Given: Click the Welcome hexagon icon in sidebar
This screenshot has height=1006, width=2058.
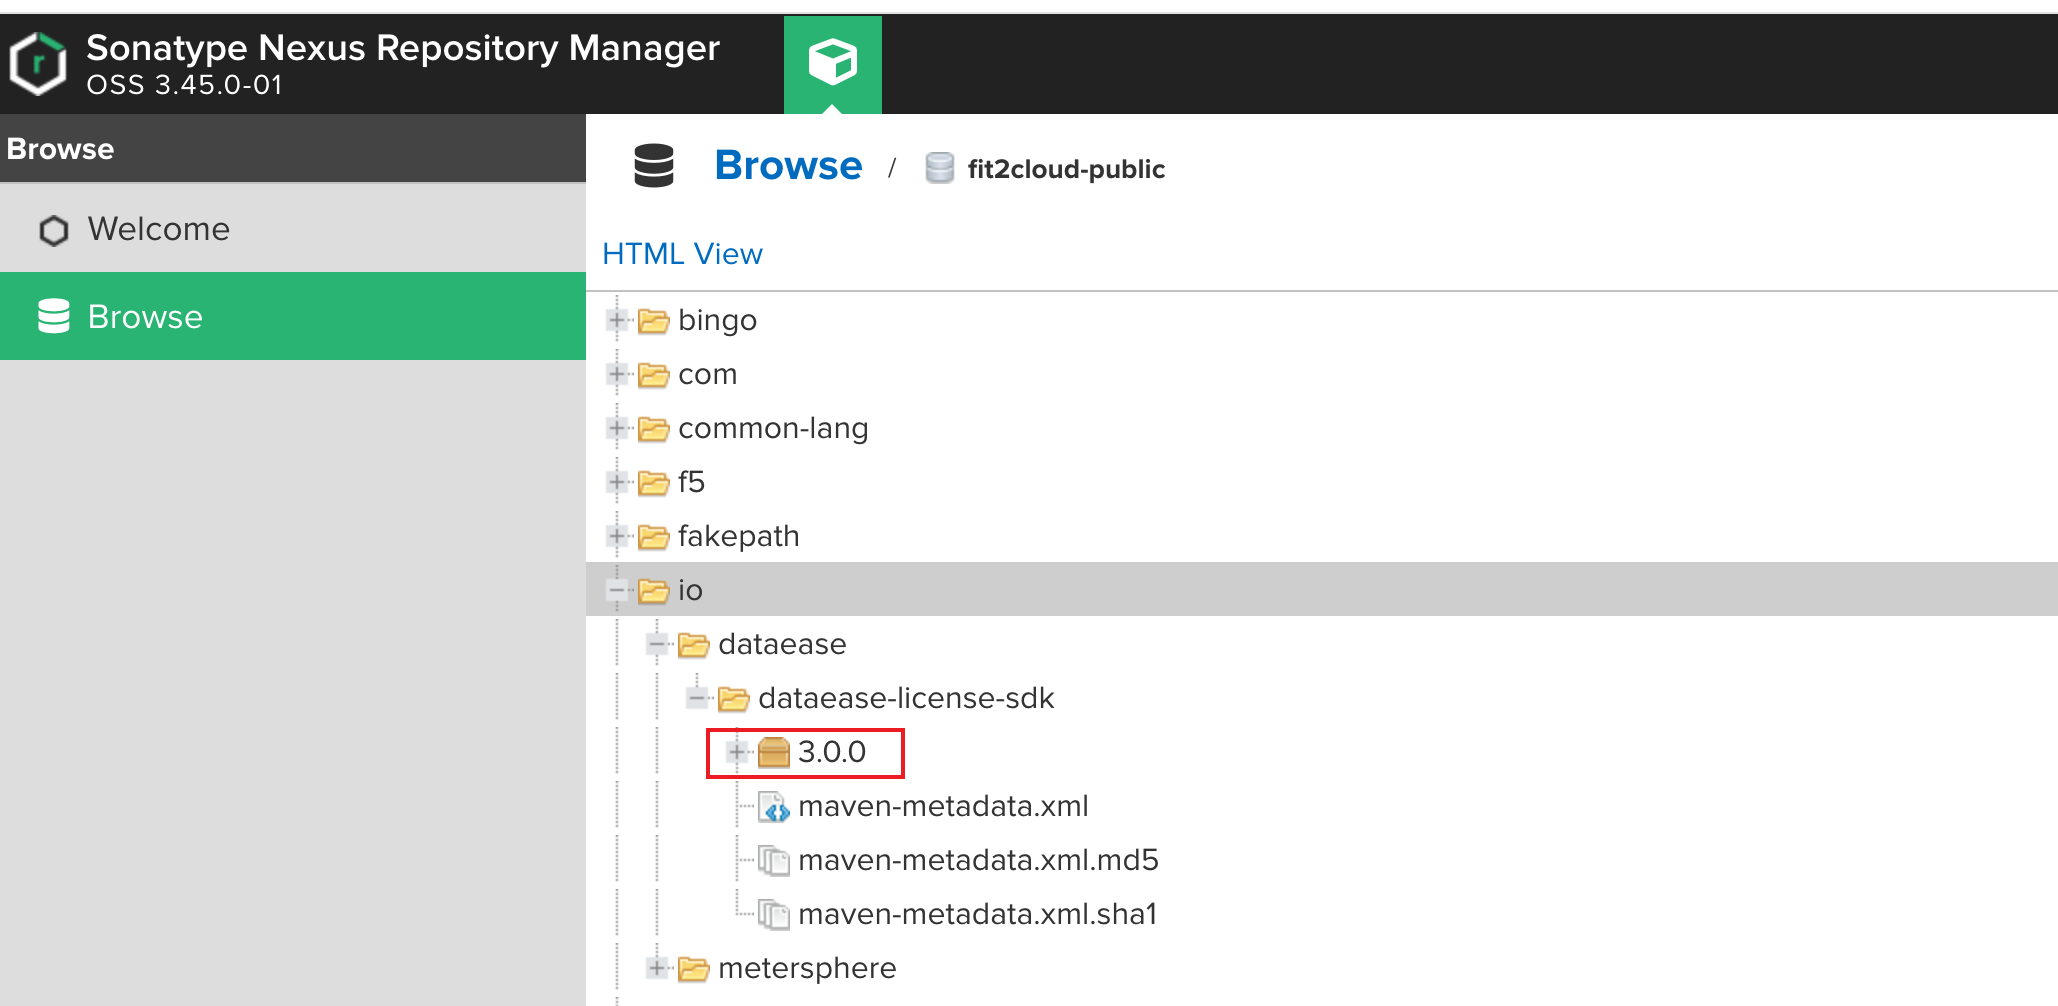Looking at the screenshot, I should click(x=54, y=230).
